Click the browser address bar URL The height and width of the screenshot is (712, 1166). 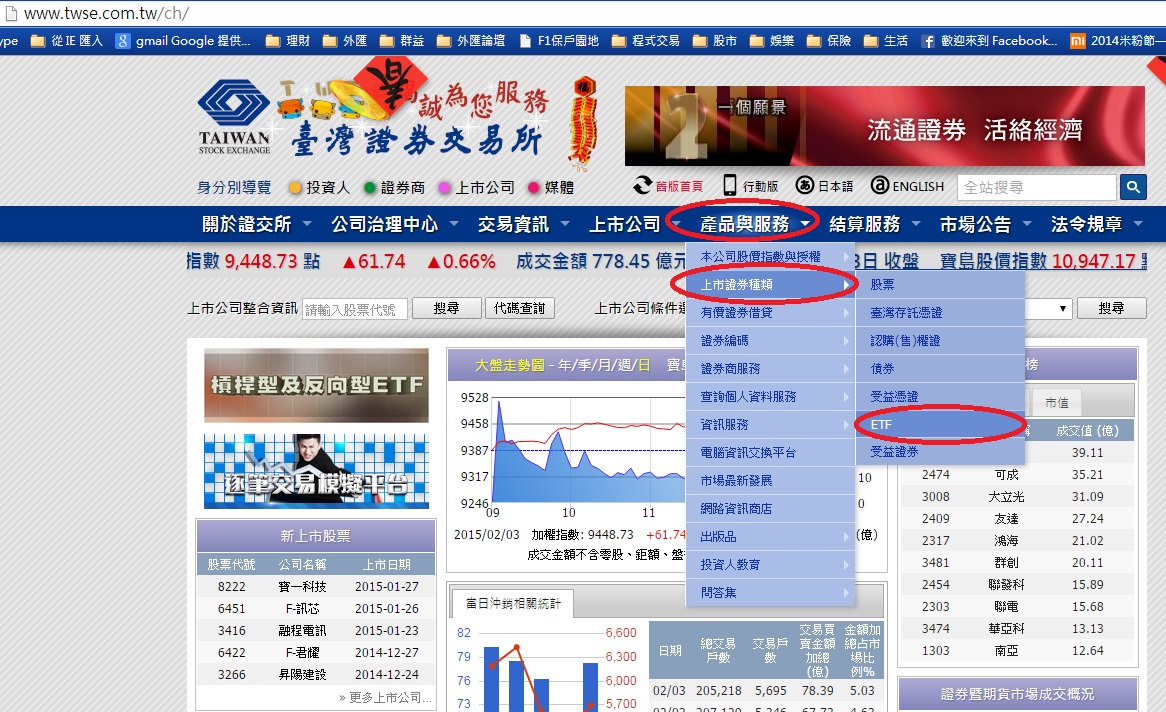pyautogui.click(x=106, y=13)
